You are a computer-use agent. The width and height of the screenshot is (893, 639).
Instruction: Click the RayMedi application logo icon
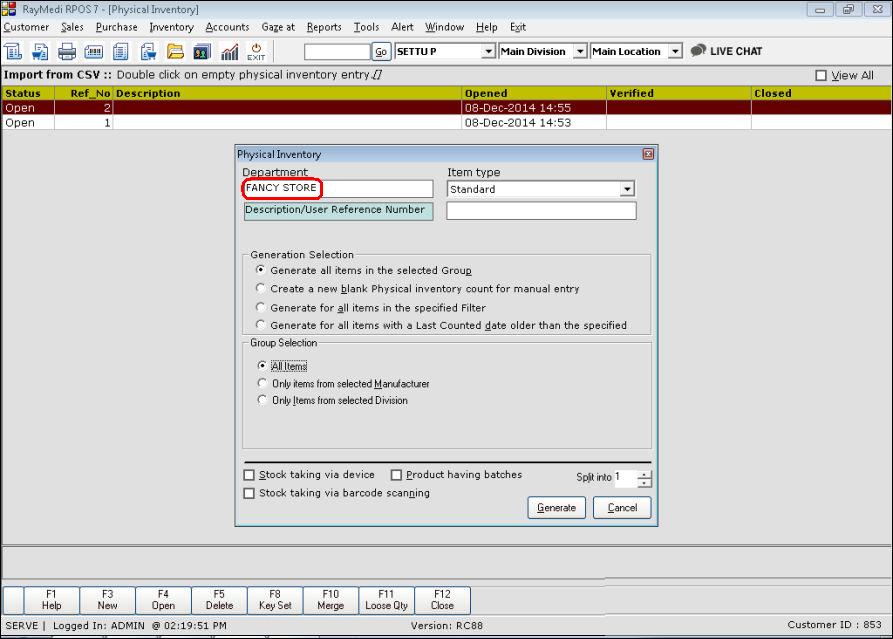click(x=9, y=9)
